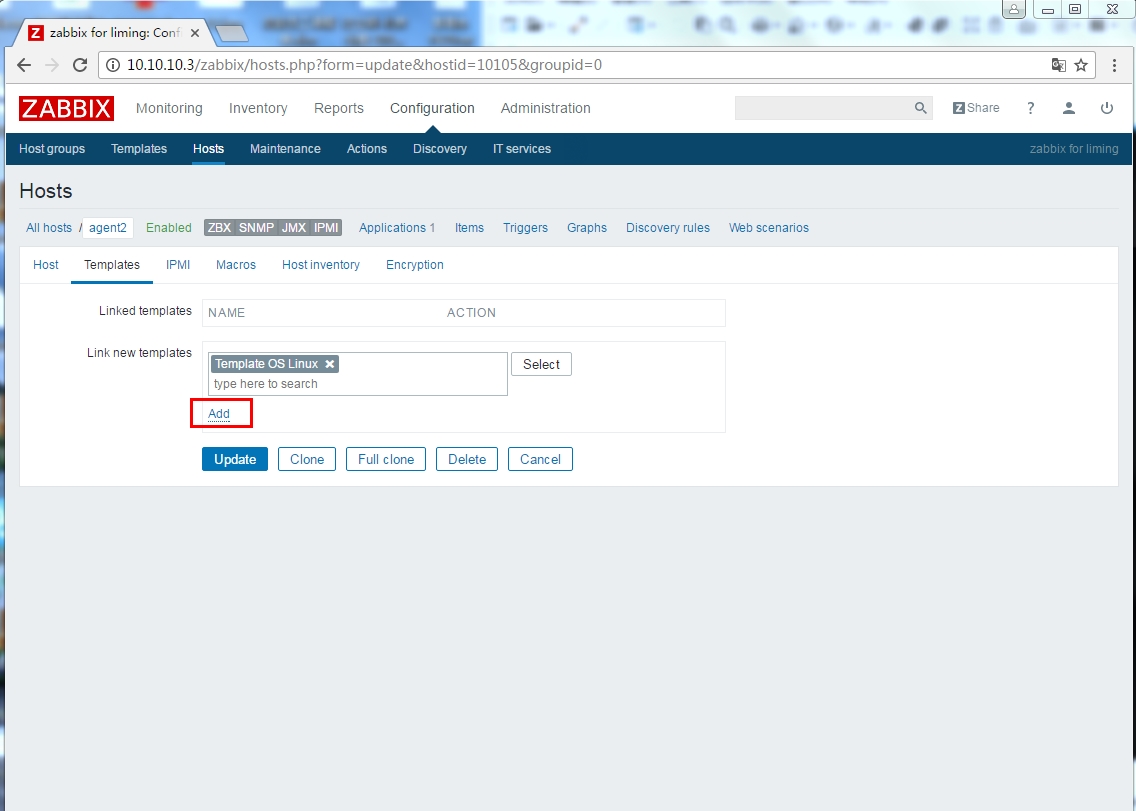Click the agent2 breadcrumb
The image size is (1136, 811).
tap(107, 228)
